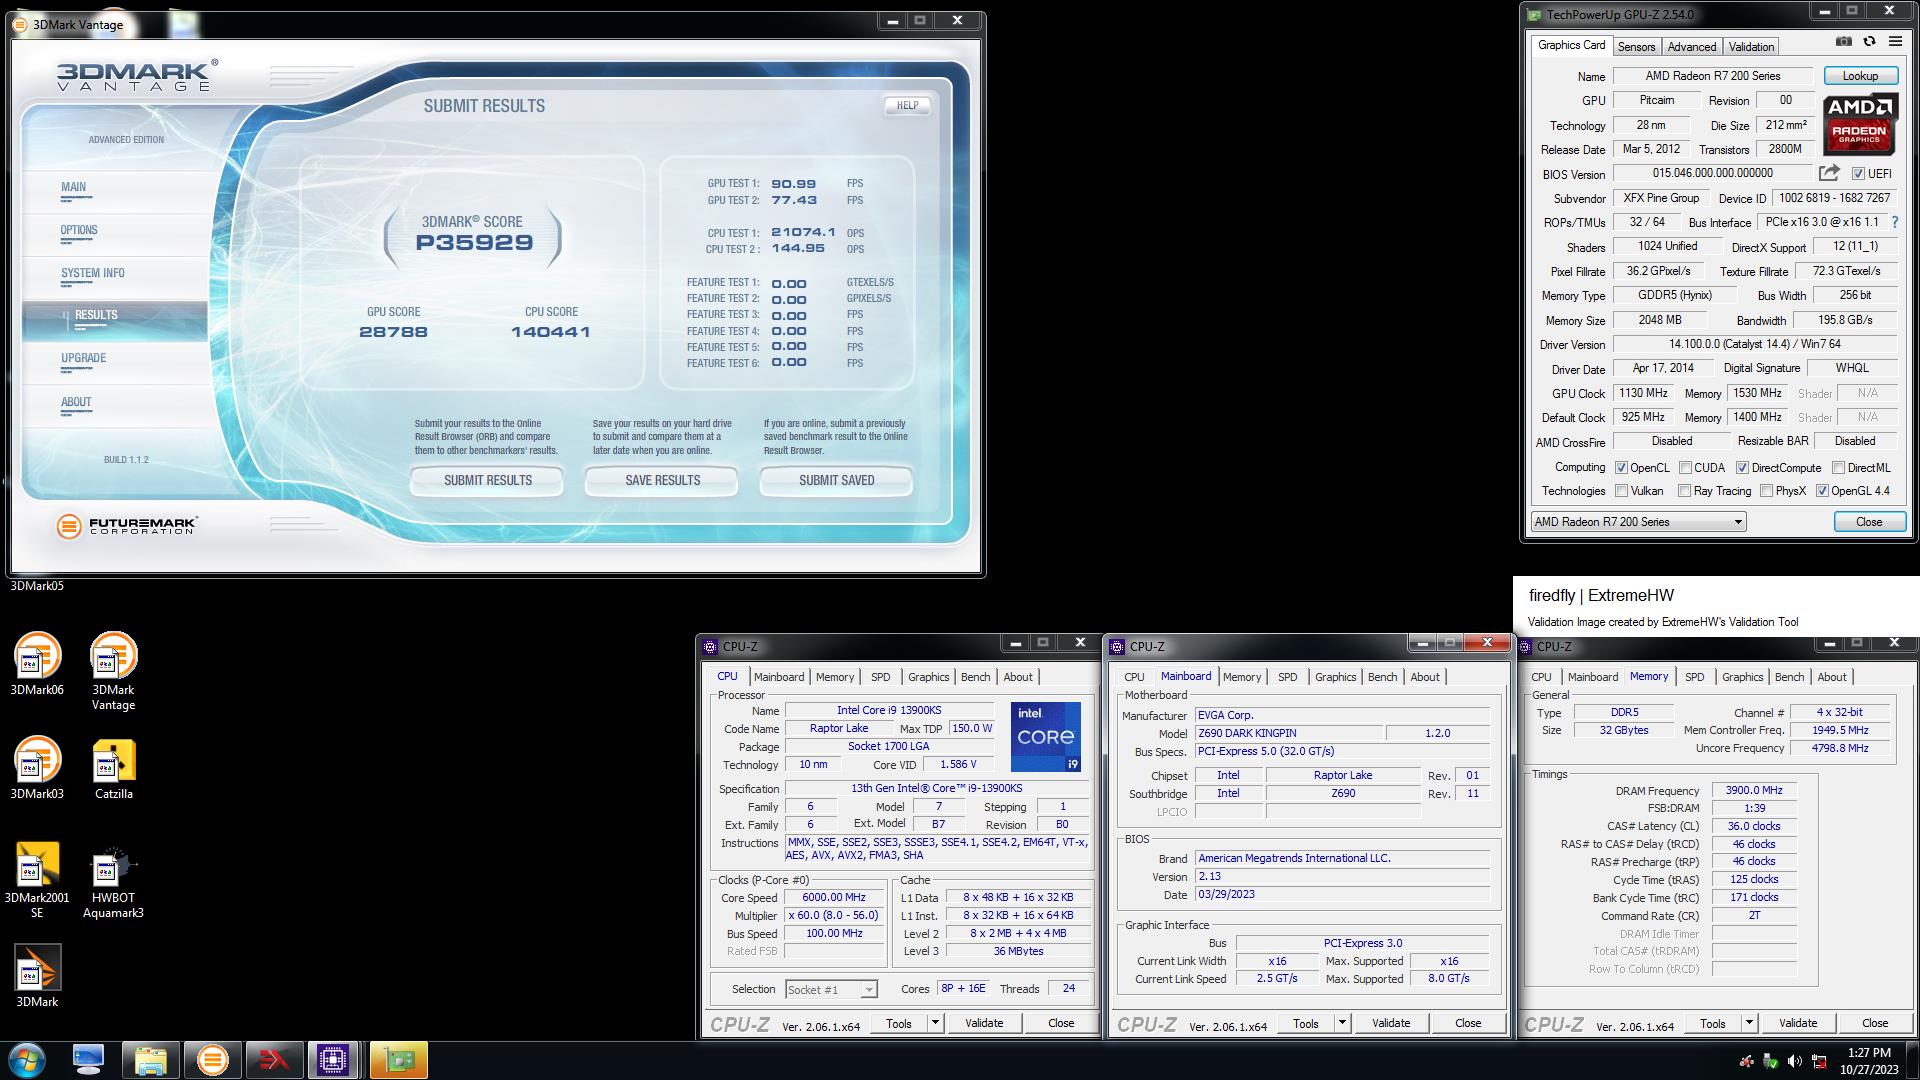The image size is (1920, 1080).
Task: Open the 3DMark Vantage desktop shortcut
Action: pyautogui.click(x=113, y=671)
